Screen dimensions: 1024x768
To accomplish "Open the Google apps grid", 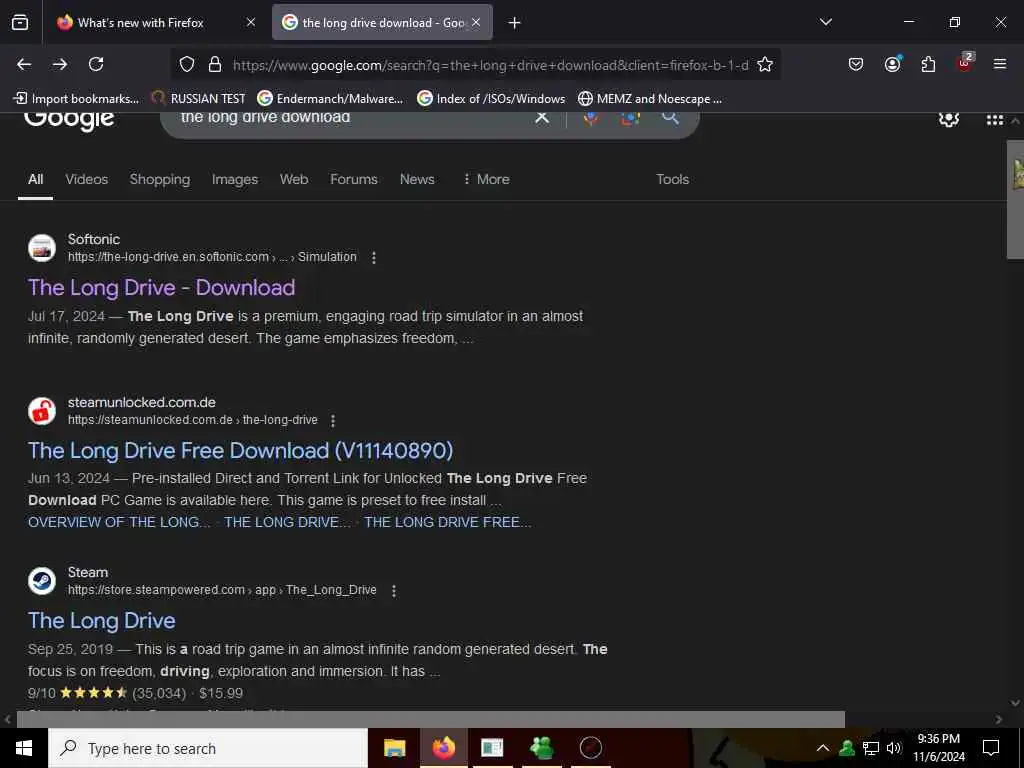I will click(995, 120).
